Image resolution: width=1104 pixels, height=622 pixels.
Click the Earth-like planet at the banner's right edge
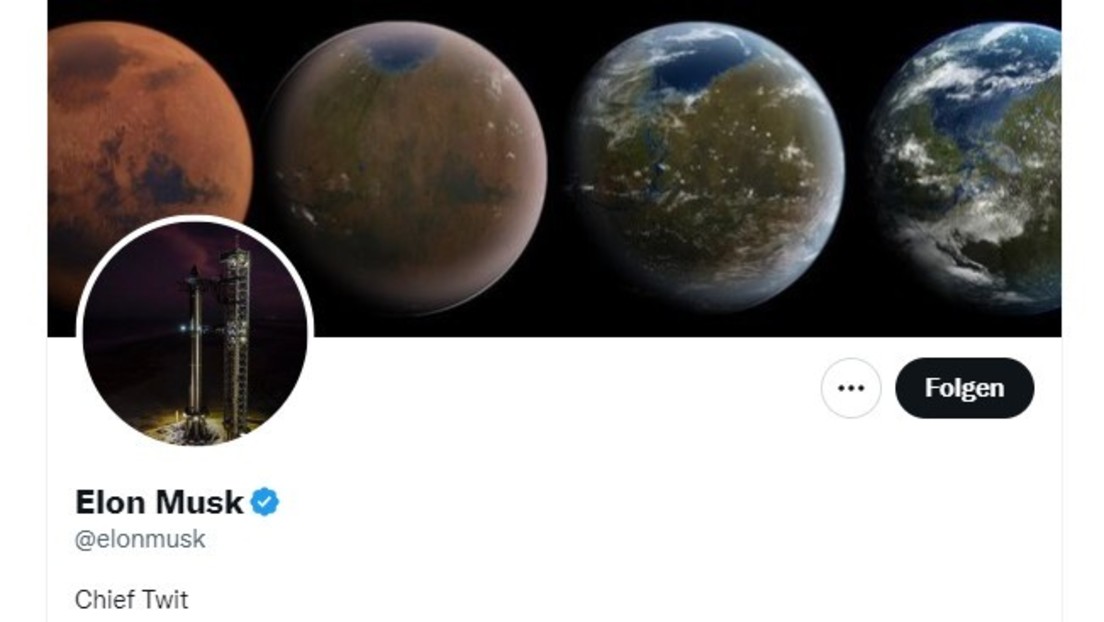click(x=966, y=168)
